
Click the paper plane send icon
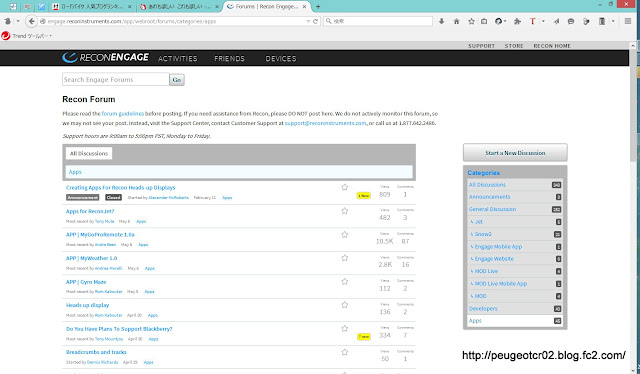tap(556, 21)
